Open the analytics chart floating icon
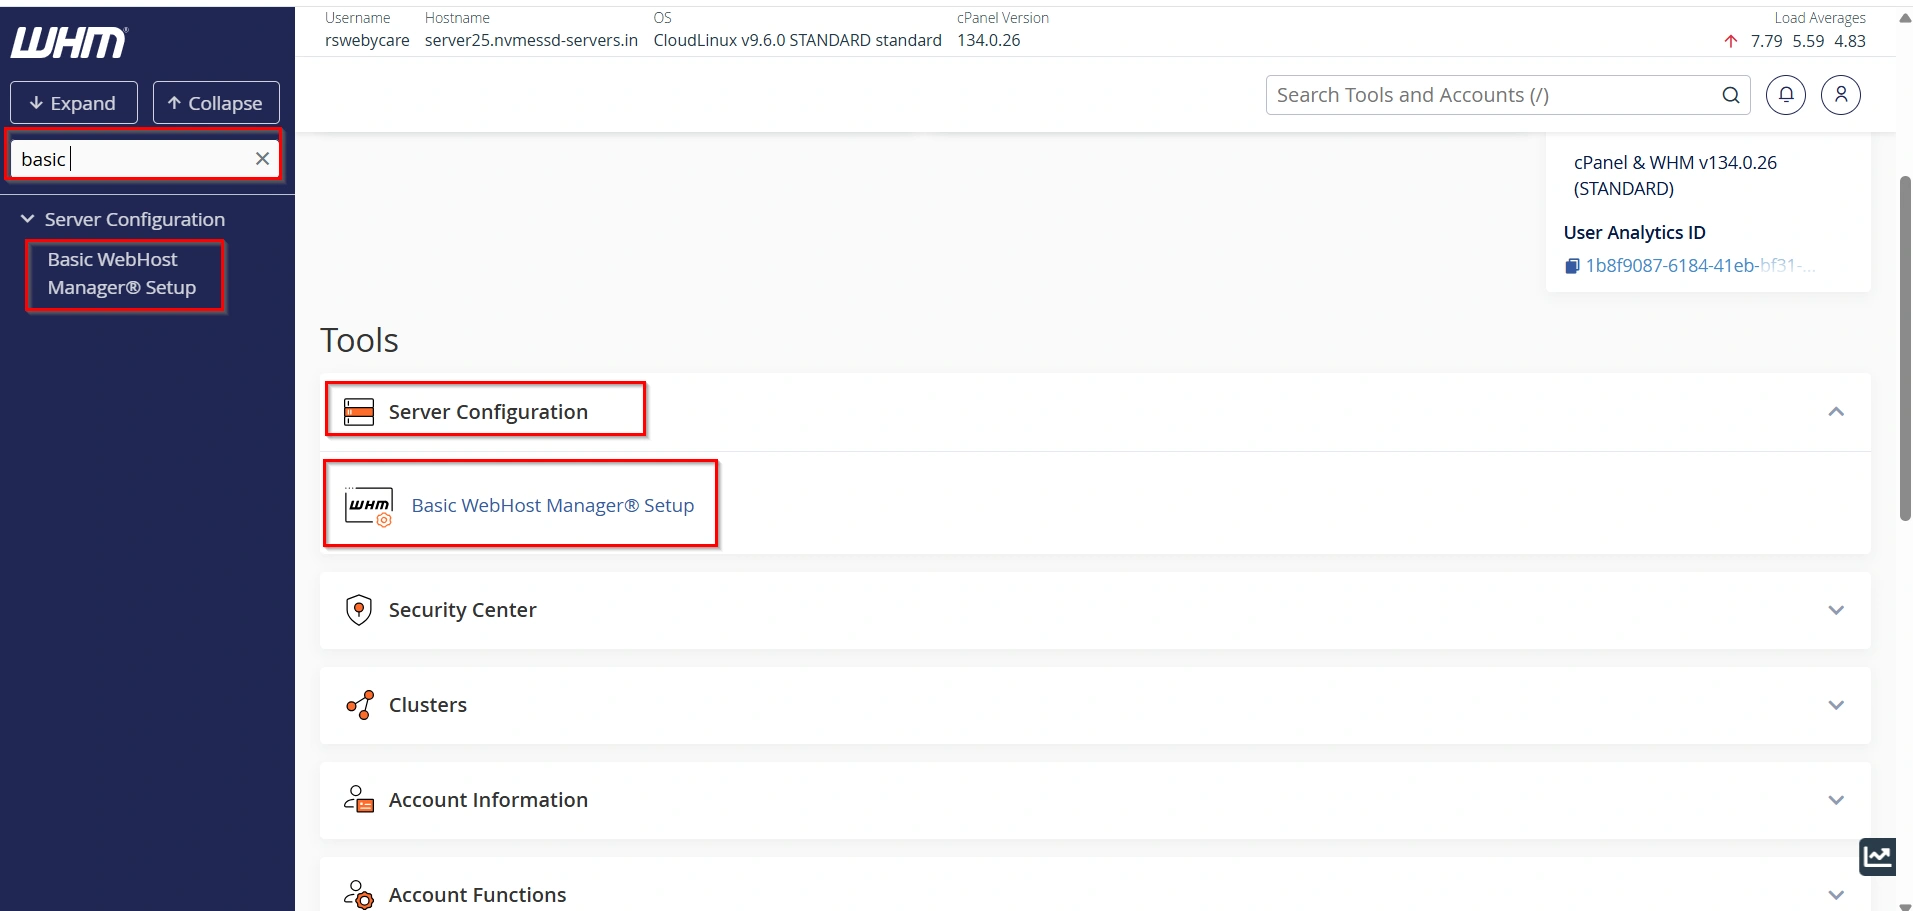This screenshot has width=1913, height=911. (1877, 856)
